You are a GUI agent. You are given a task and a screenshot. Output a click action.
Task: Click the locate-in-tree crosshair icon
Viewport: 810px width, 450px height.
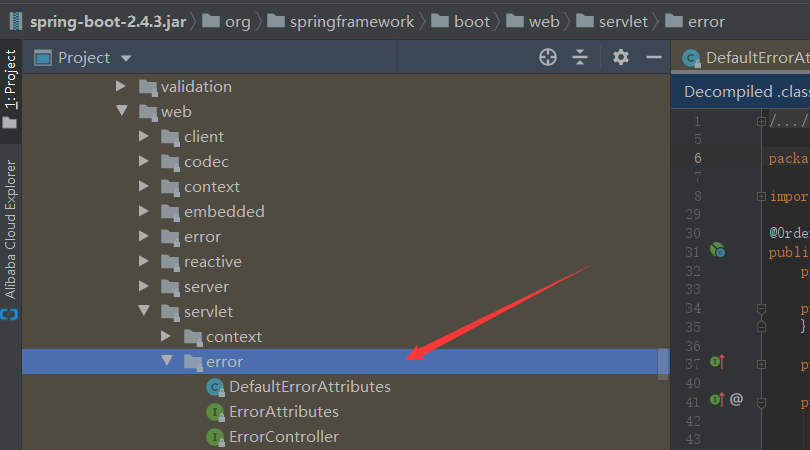coord(548,57)
